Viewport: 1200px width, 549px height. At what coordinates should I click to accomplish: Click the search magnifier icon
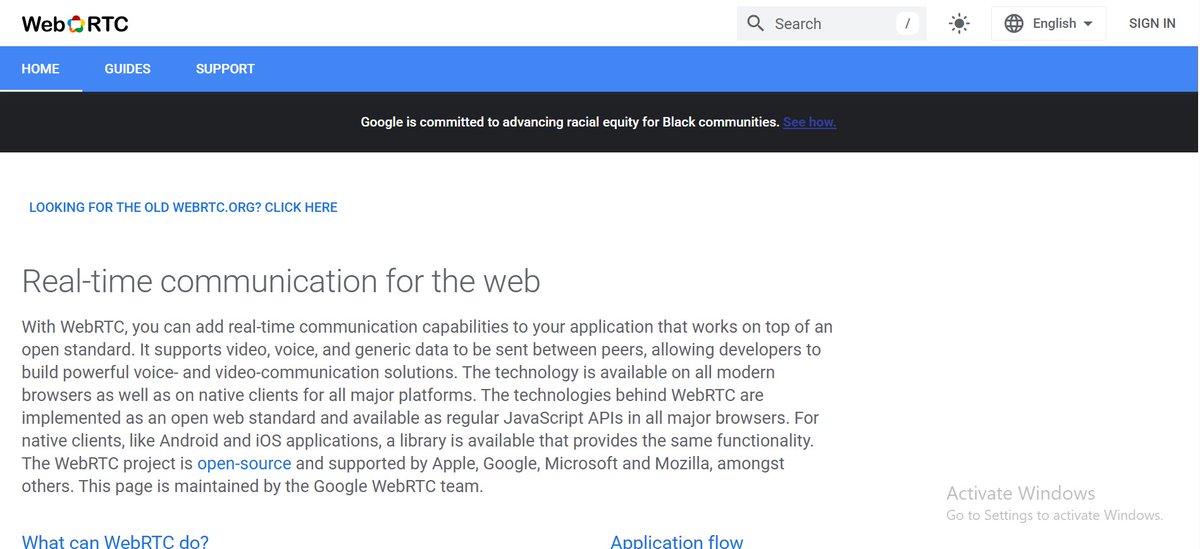pyautogui.click(x=756, y=23)
